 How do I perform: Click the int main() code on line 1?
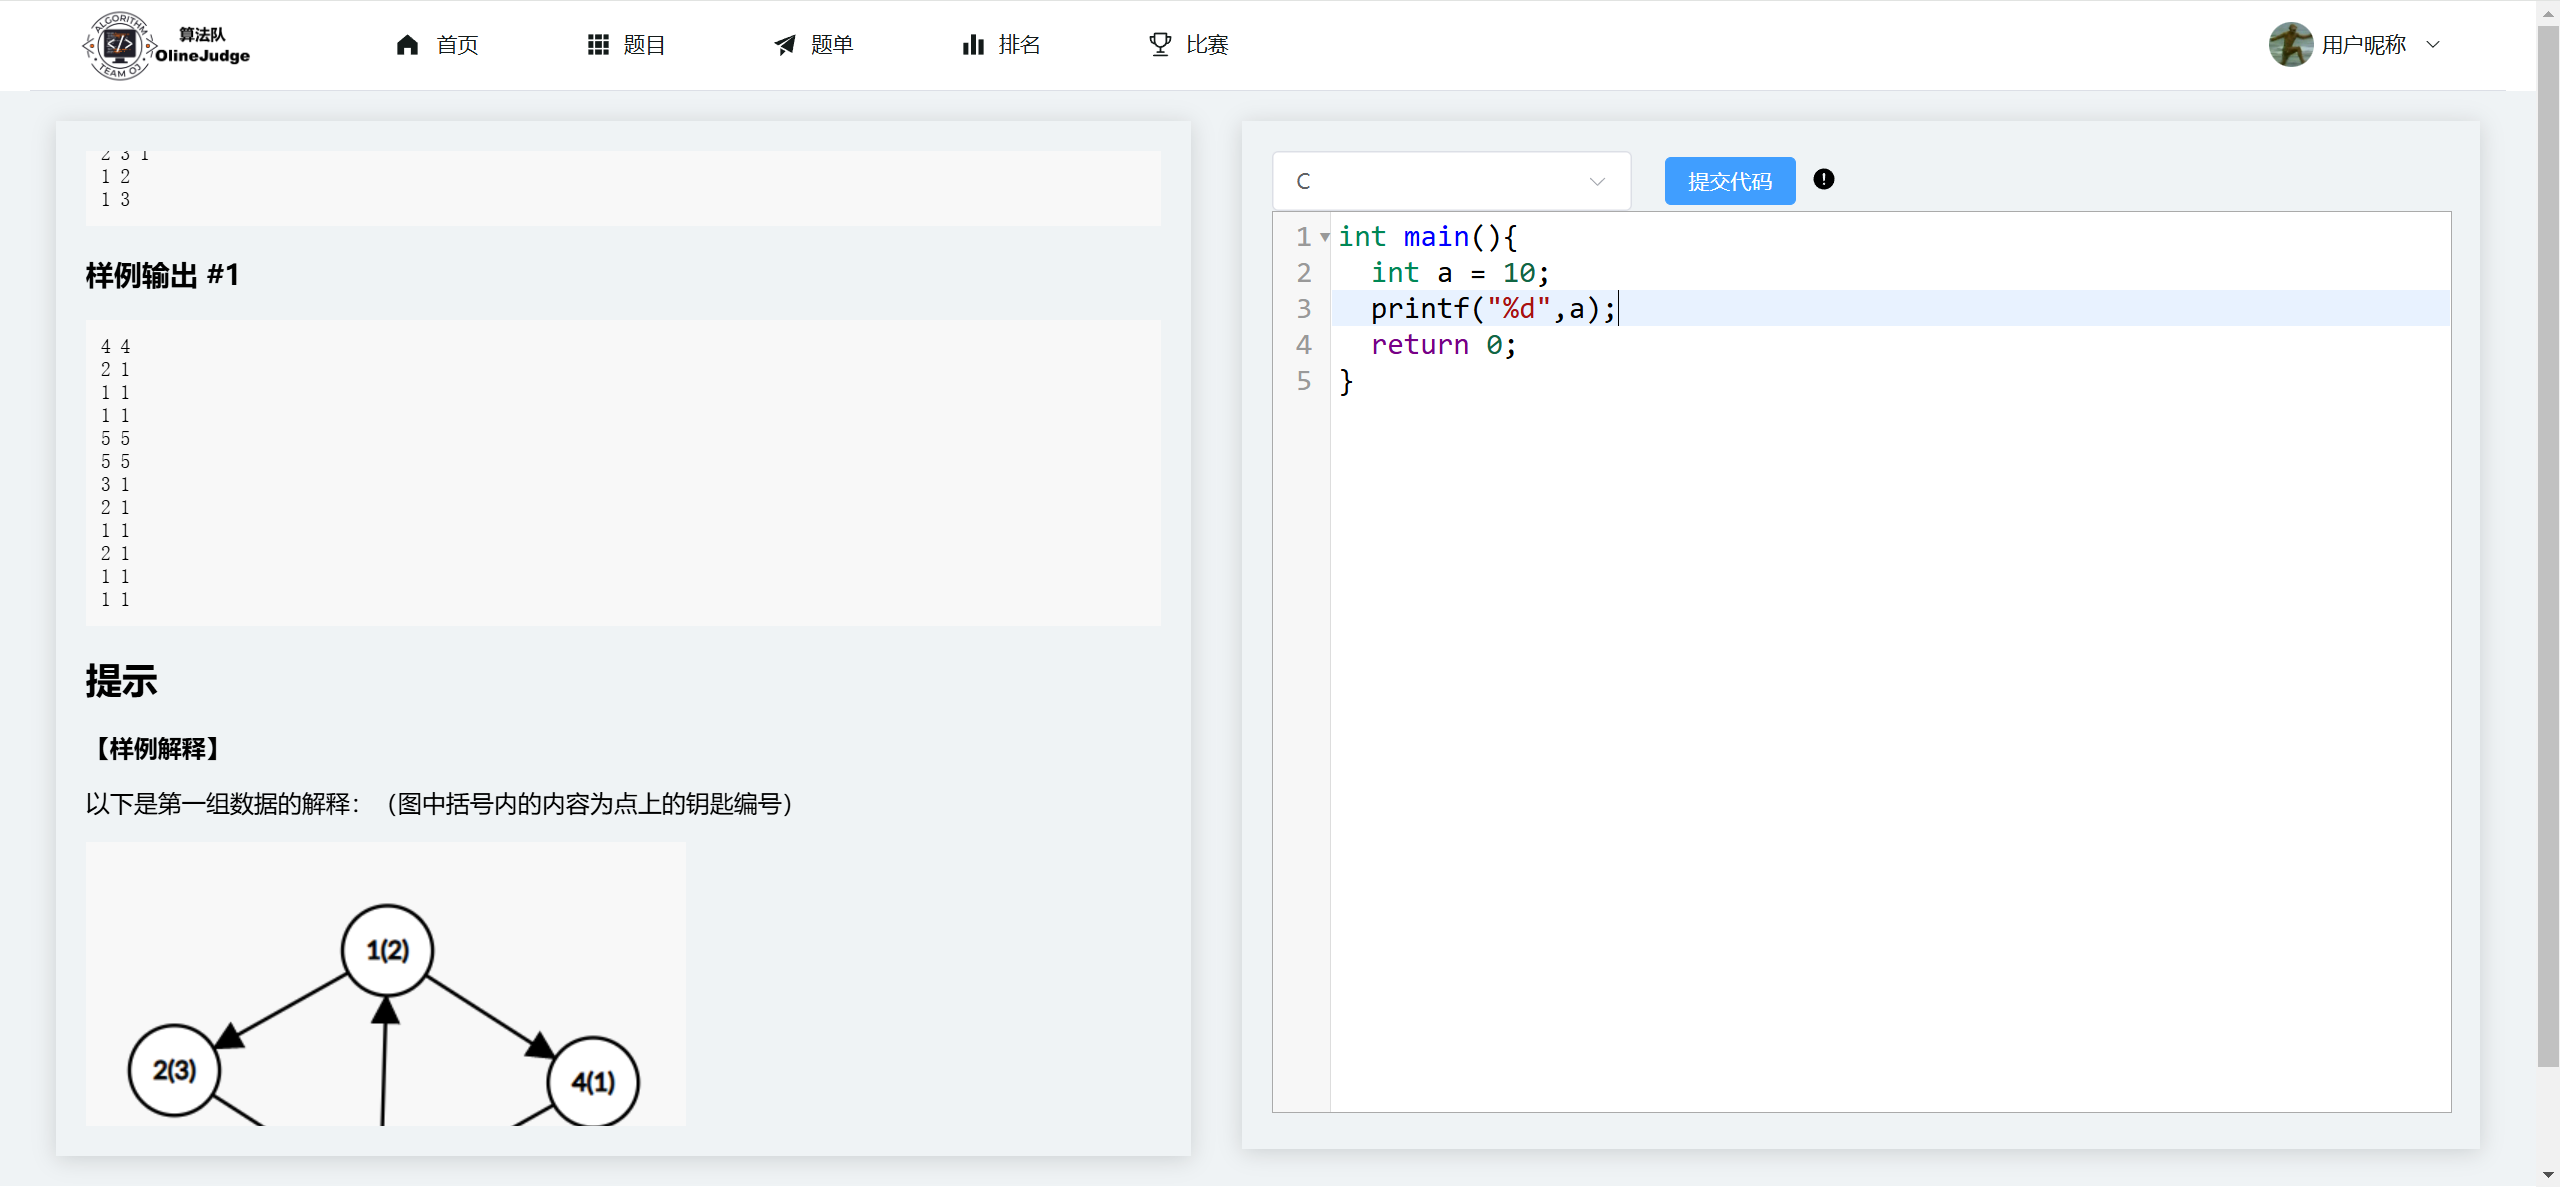click(1428, 237)
